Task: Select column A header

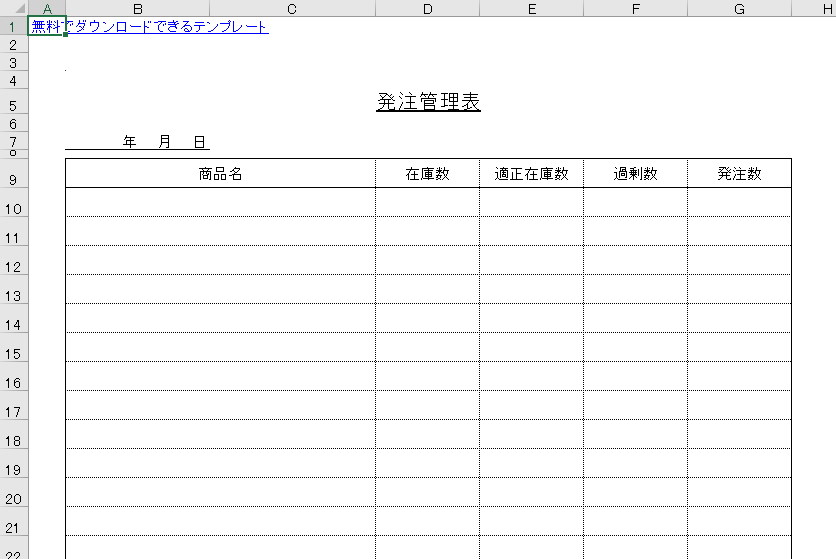Action: pos(47,9)
